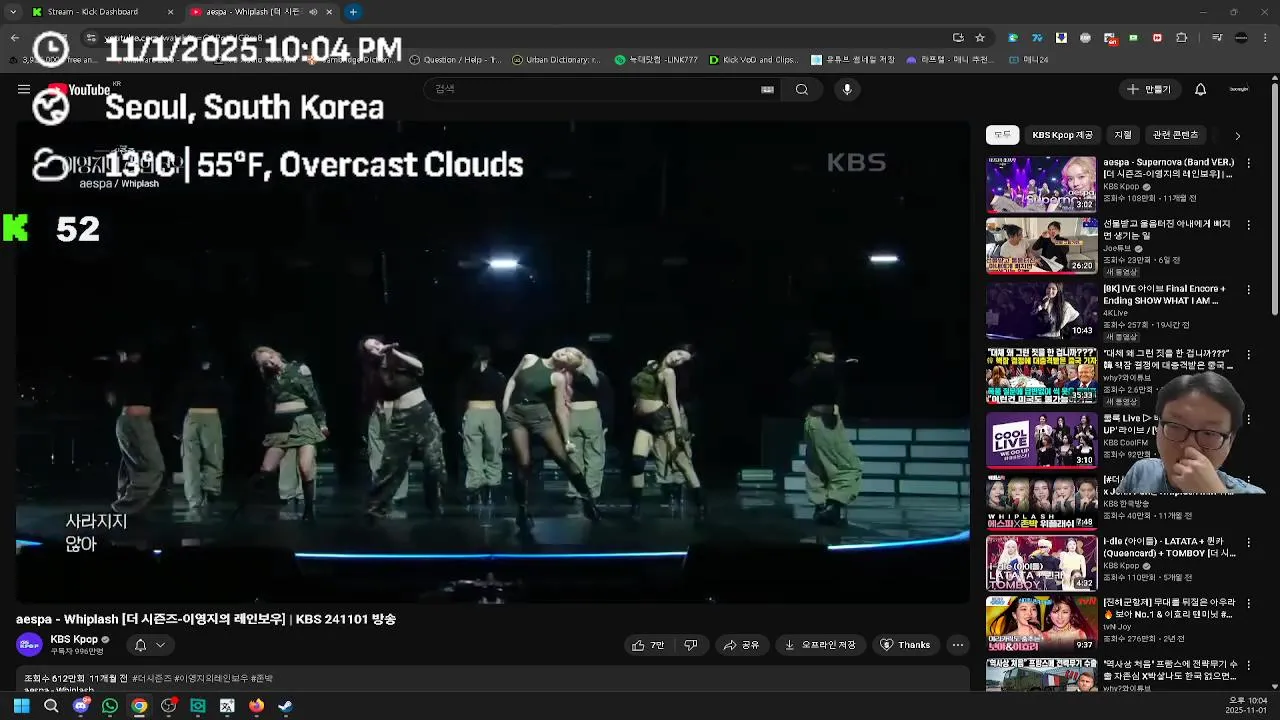1280x720 pixels.
Task: Go back with browser back arrow
Action: coord(14,38)
